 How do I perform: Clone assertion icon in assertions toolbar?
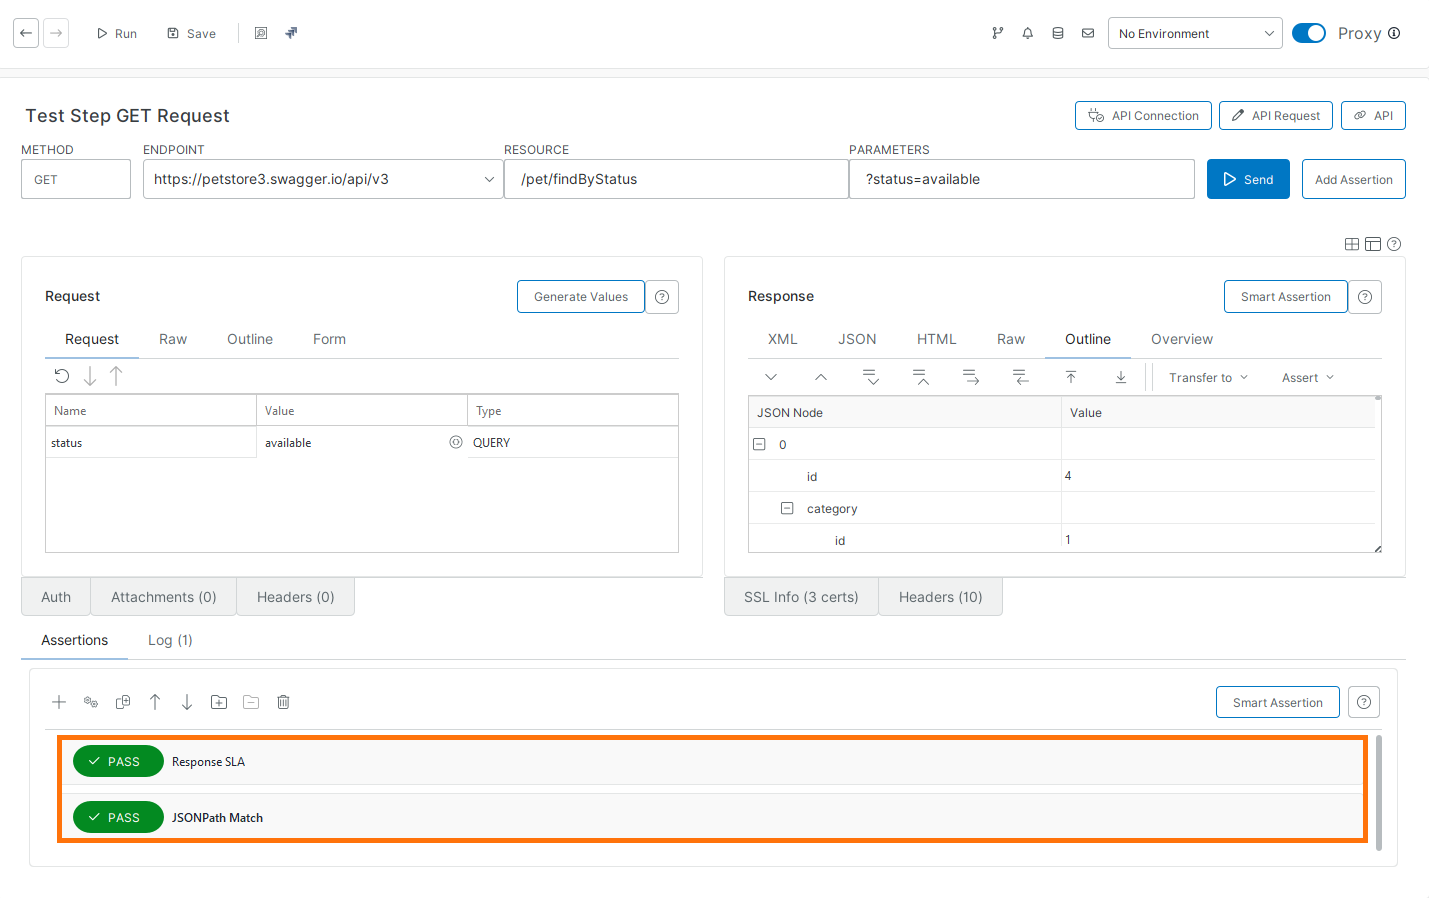pyautogui.click(x=123, y=702)
